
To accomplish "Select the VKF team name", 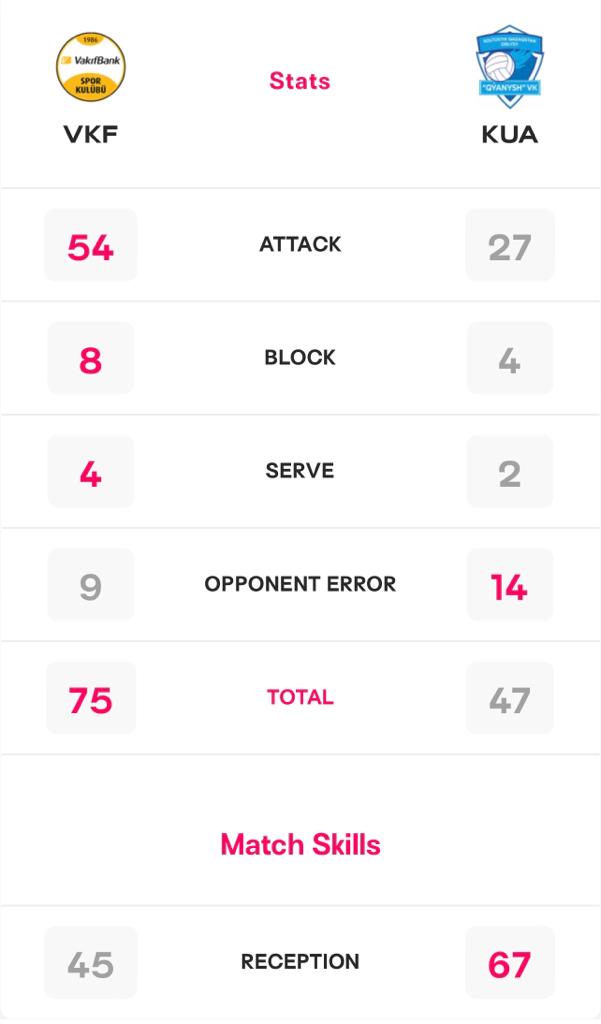I will tap(91, 135).
